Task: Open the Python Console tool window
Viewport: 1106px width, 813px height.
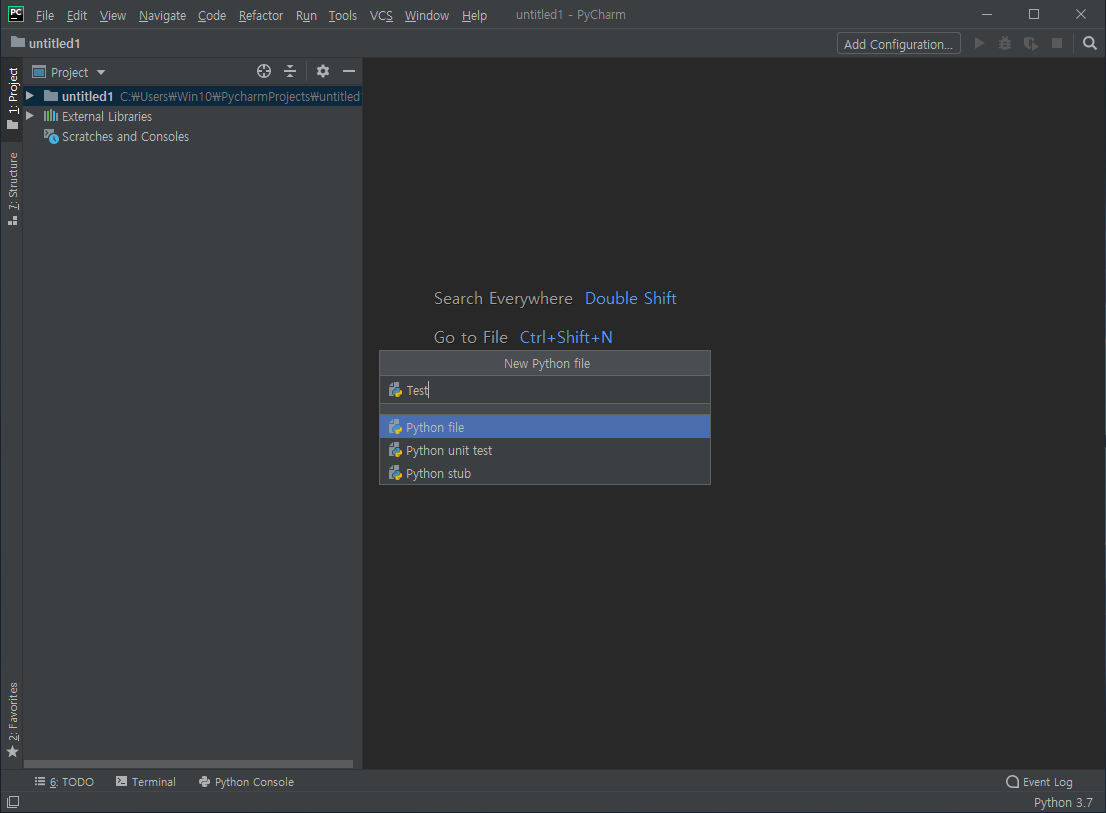Action: (246, 781)
